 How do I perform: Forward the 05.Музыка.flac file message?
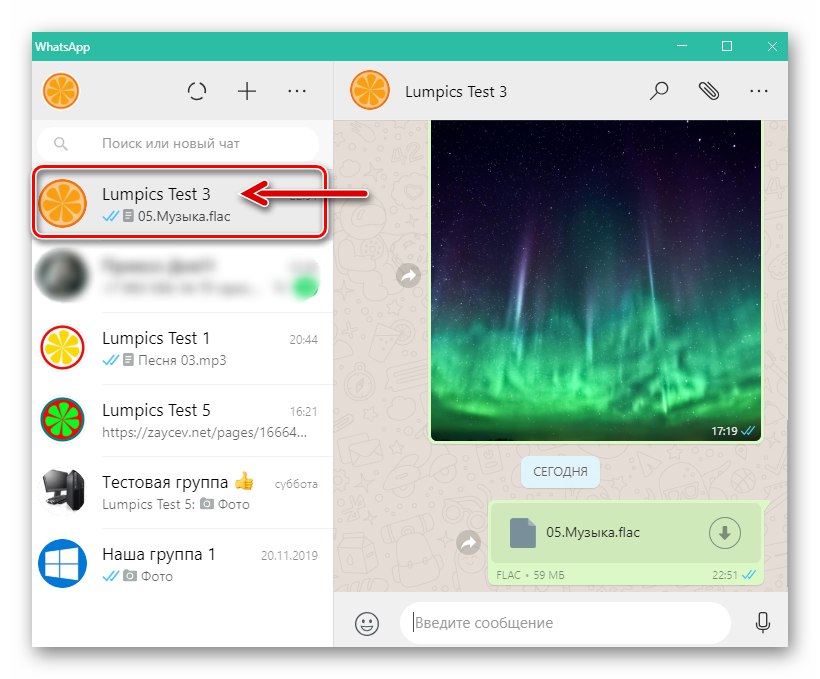(469, 542)
